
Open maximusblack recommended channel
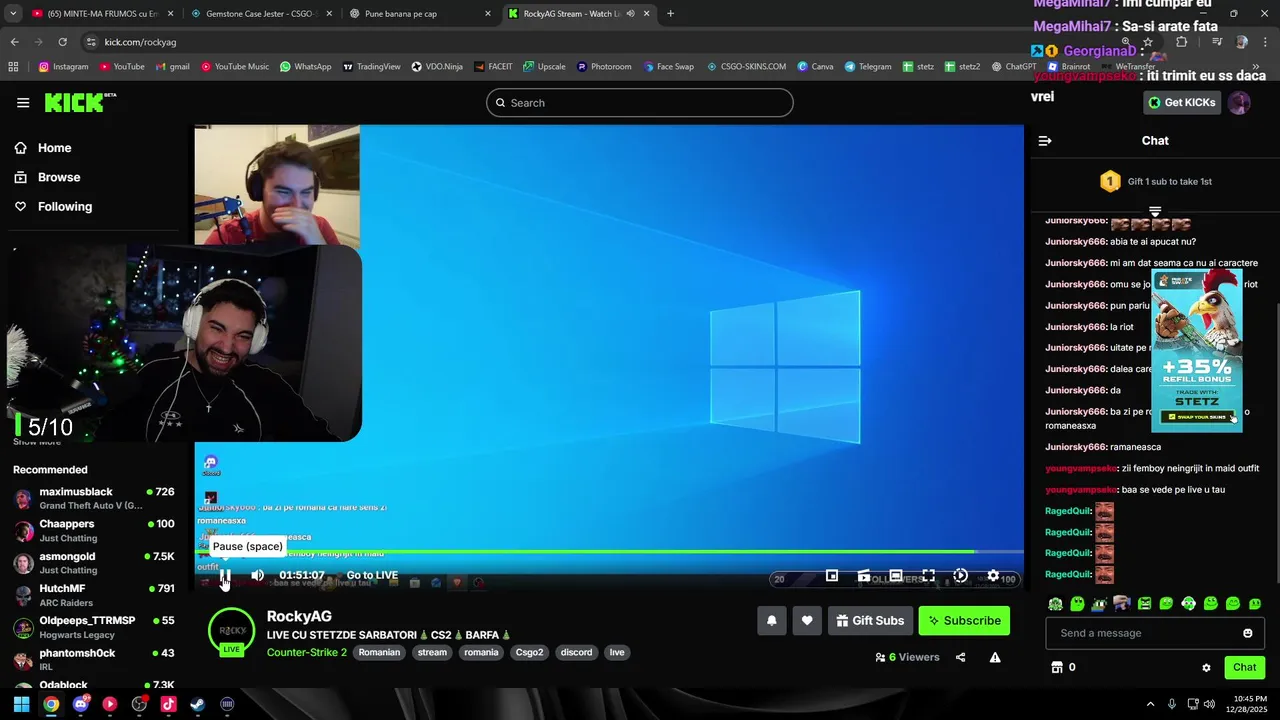[93, 498]
